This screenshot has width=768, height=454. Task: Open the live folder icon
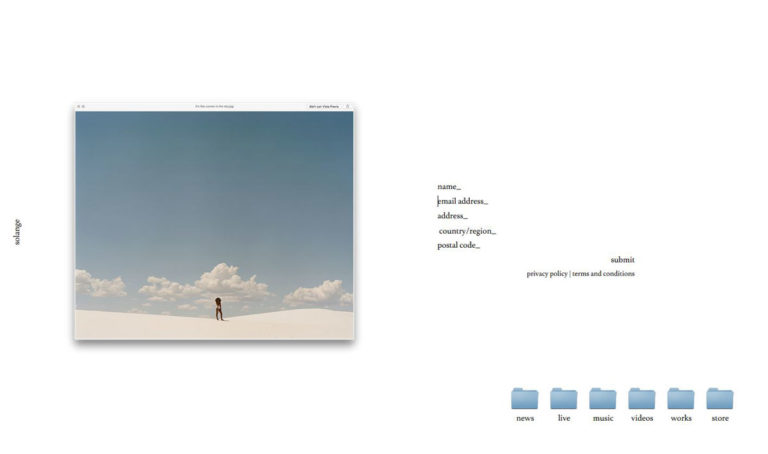coord(564,399)
